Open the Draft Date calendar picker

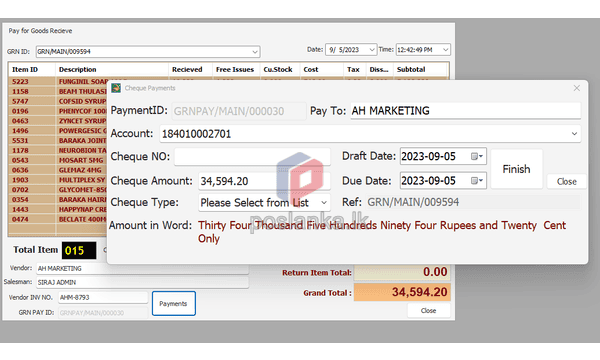tap(477, 156)
